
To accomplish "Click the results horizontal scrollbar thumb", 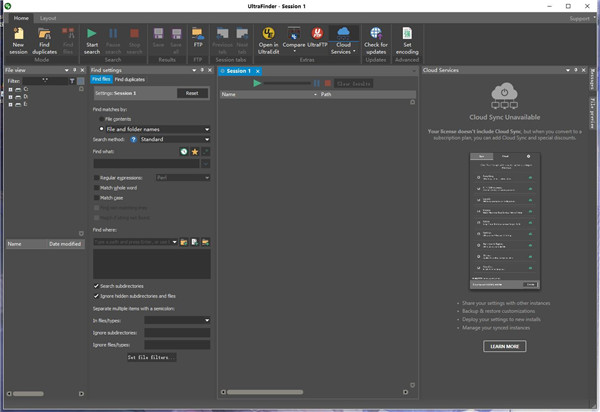I will click(x=265, y=392).
